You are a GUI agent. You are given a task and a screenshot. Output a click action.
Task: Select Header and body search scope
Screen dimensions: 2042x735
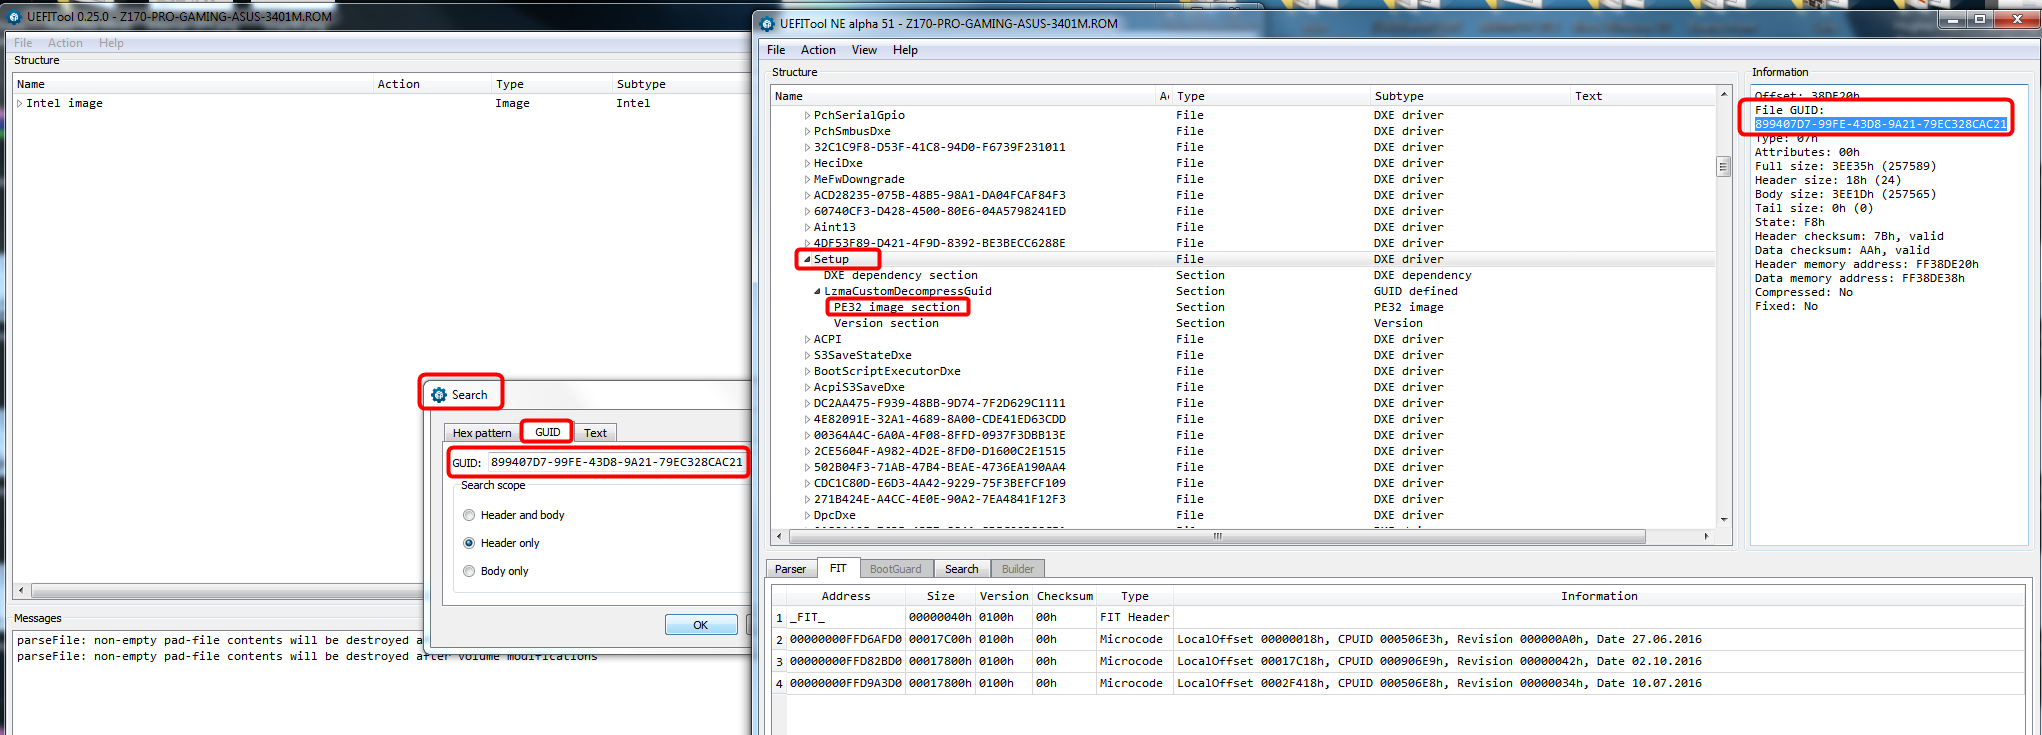pos(469,515)
